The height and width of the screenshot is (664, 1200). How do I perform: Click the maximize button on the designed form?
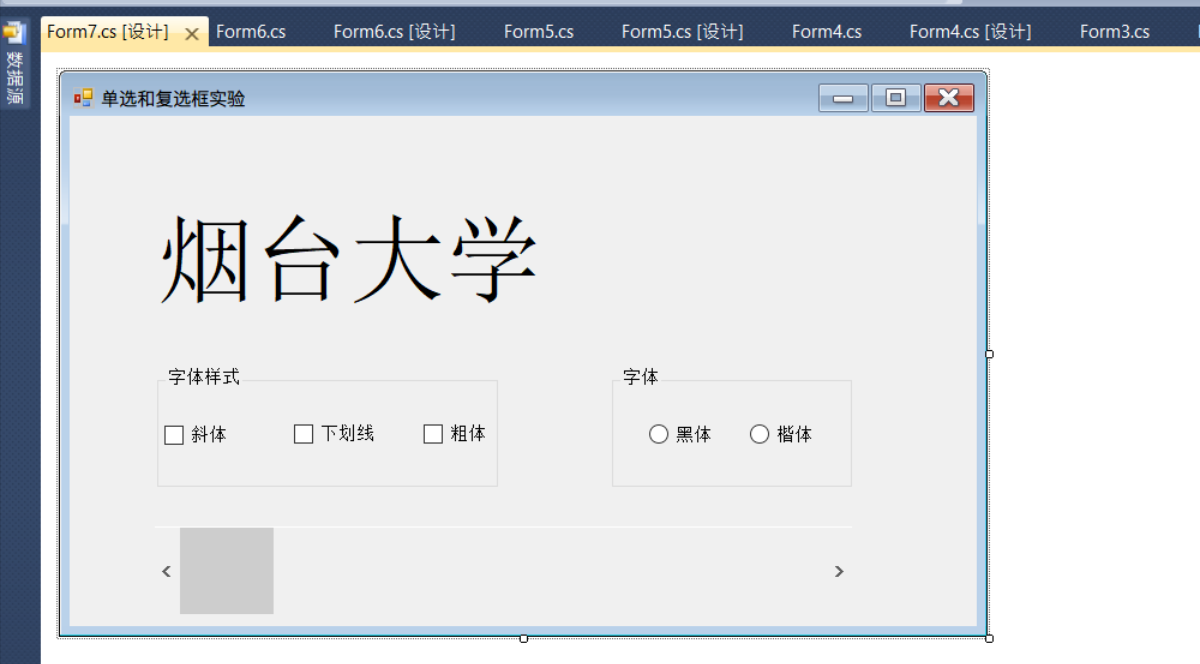896,97
